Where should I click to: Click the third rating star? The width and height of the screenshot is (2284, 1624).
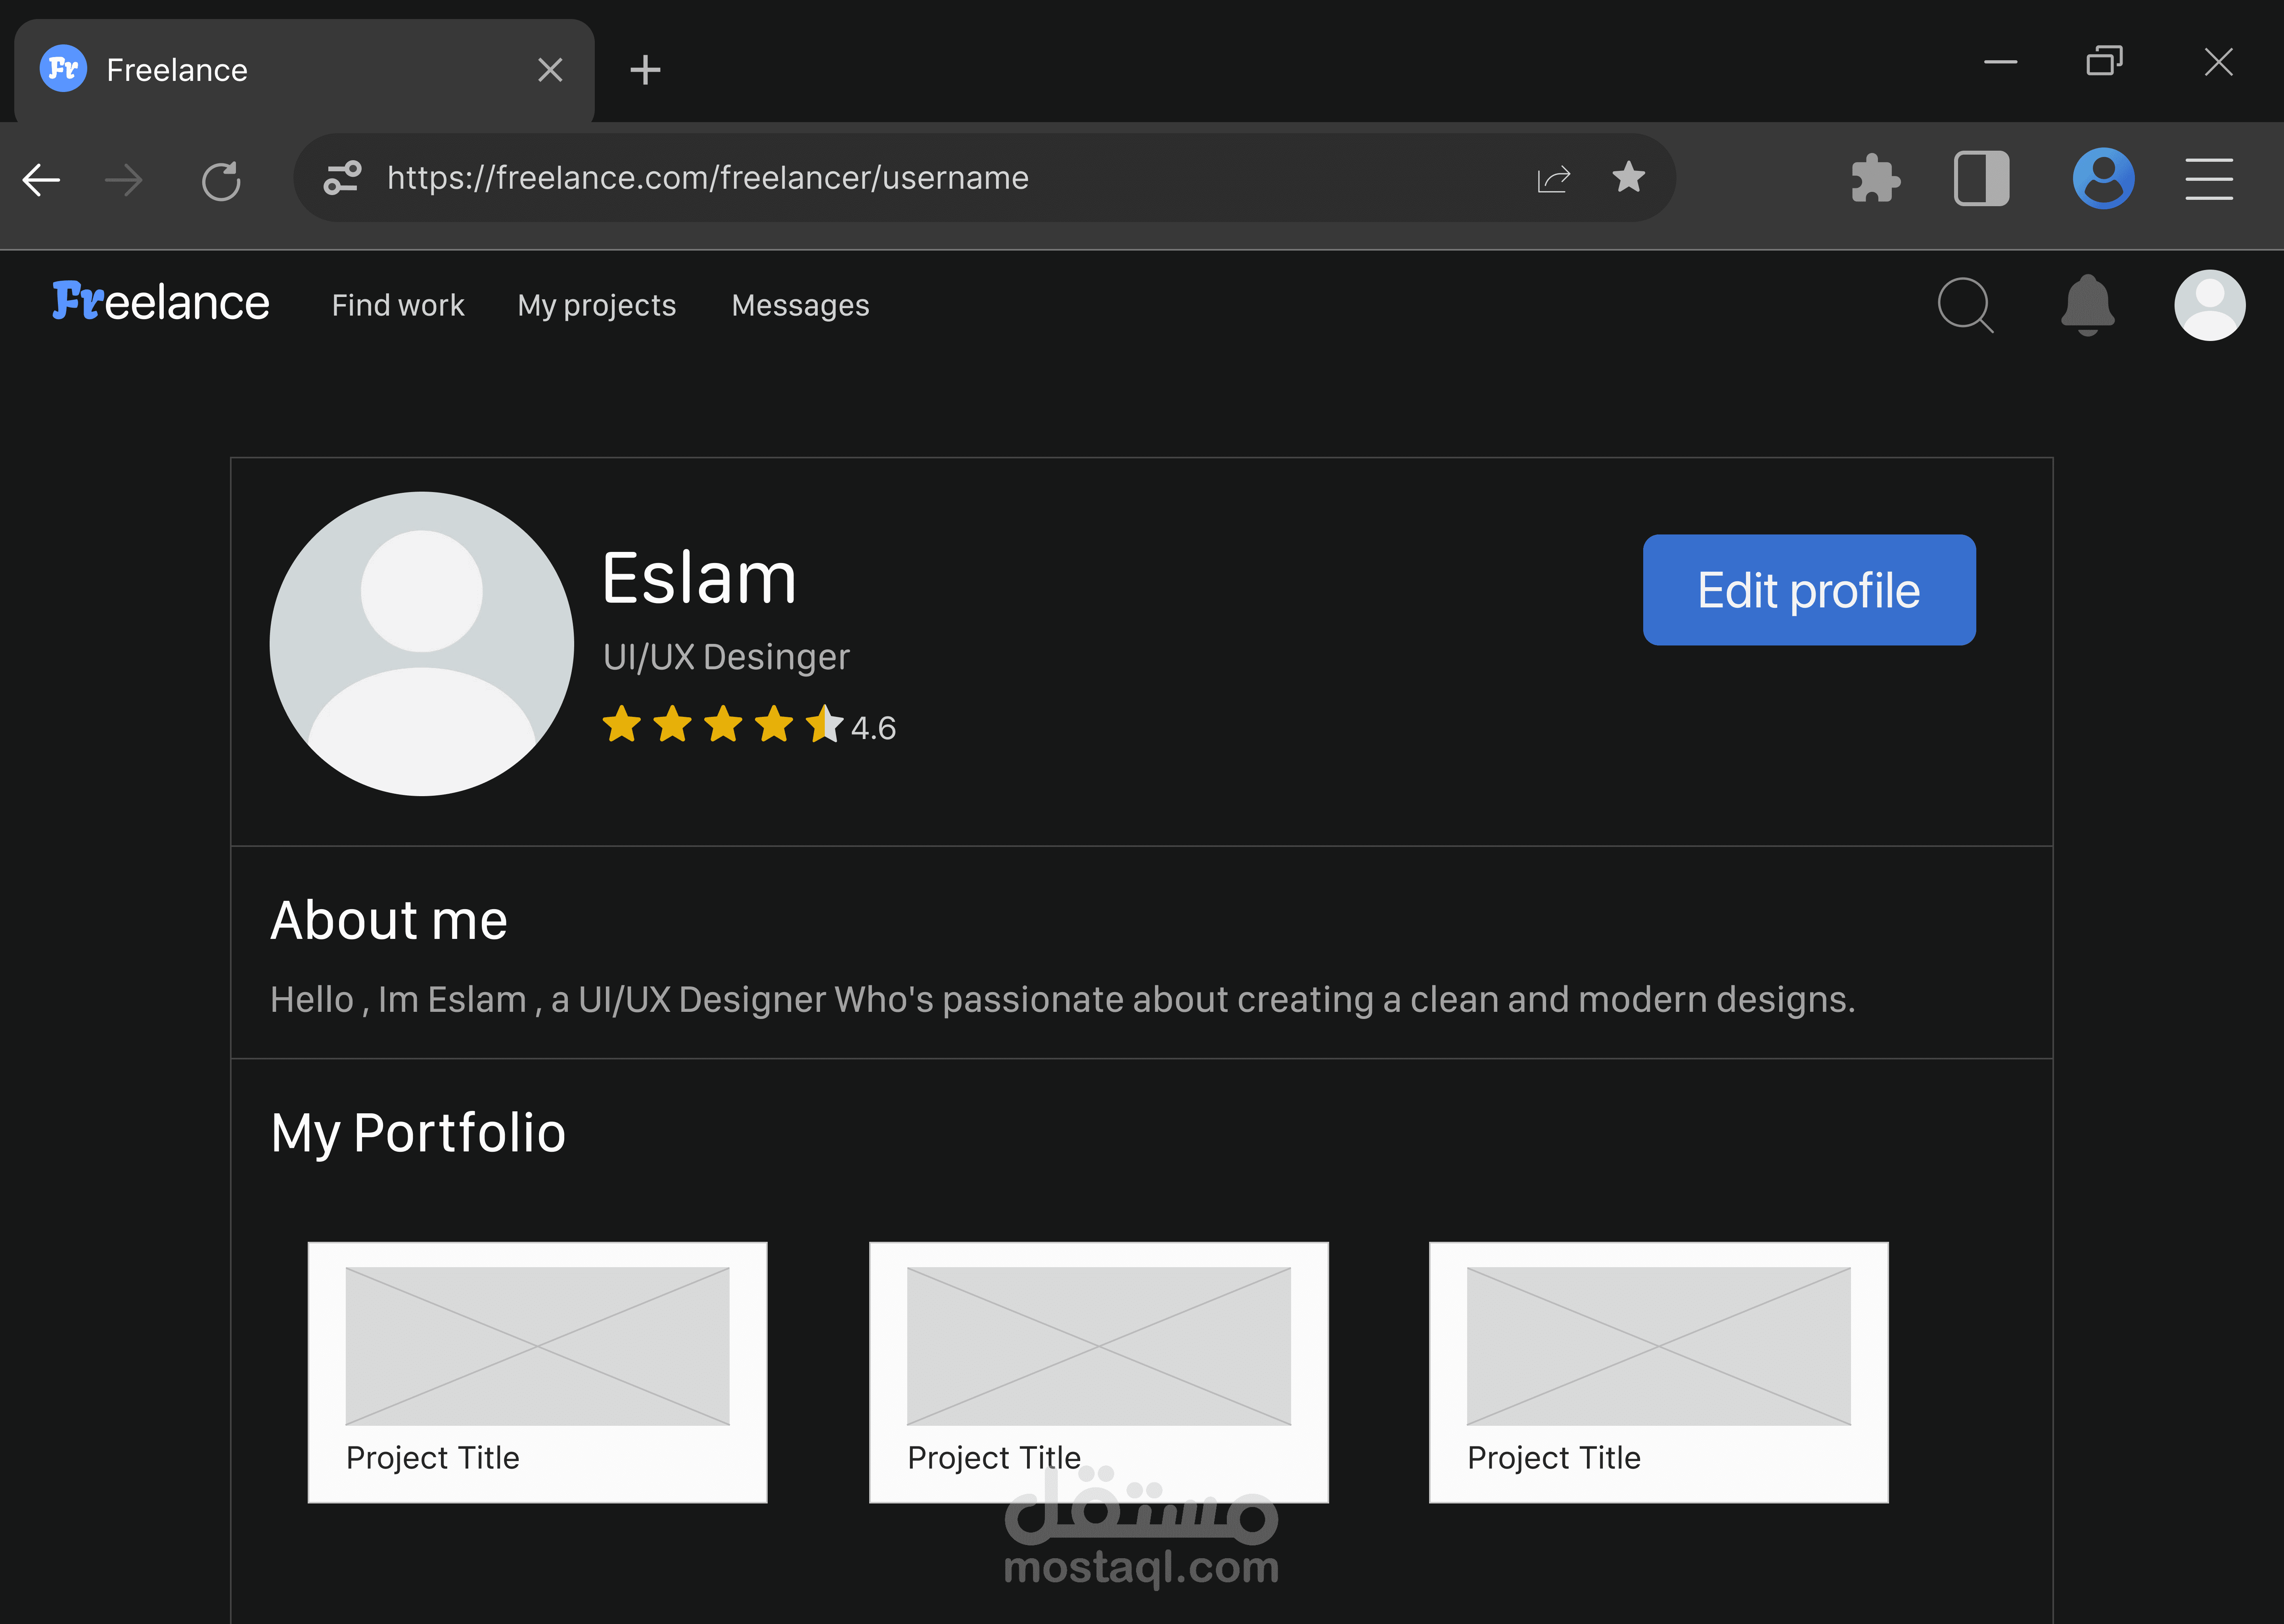click(x=723, y=724)
